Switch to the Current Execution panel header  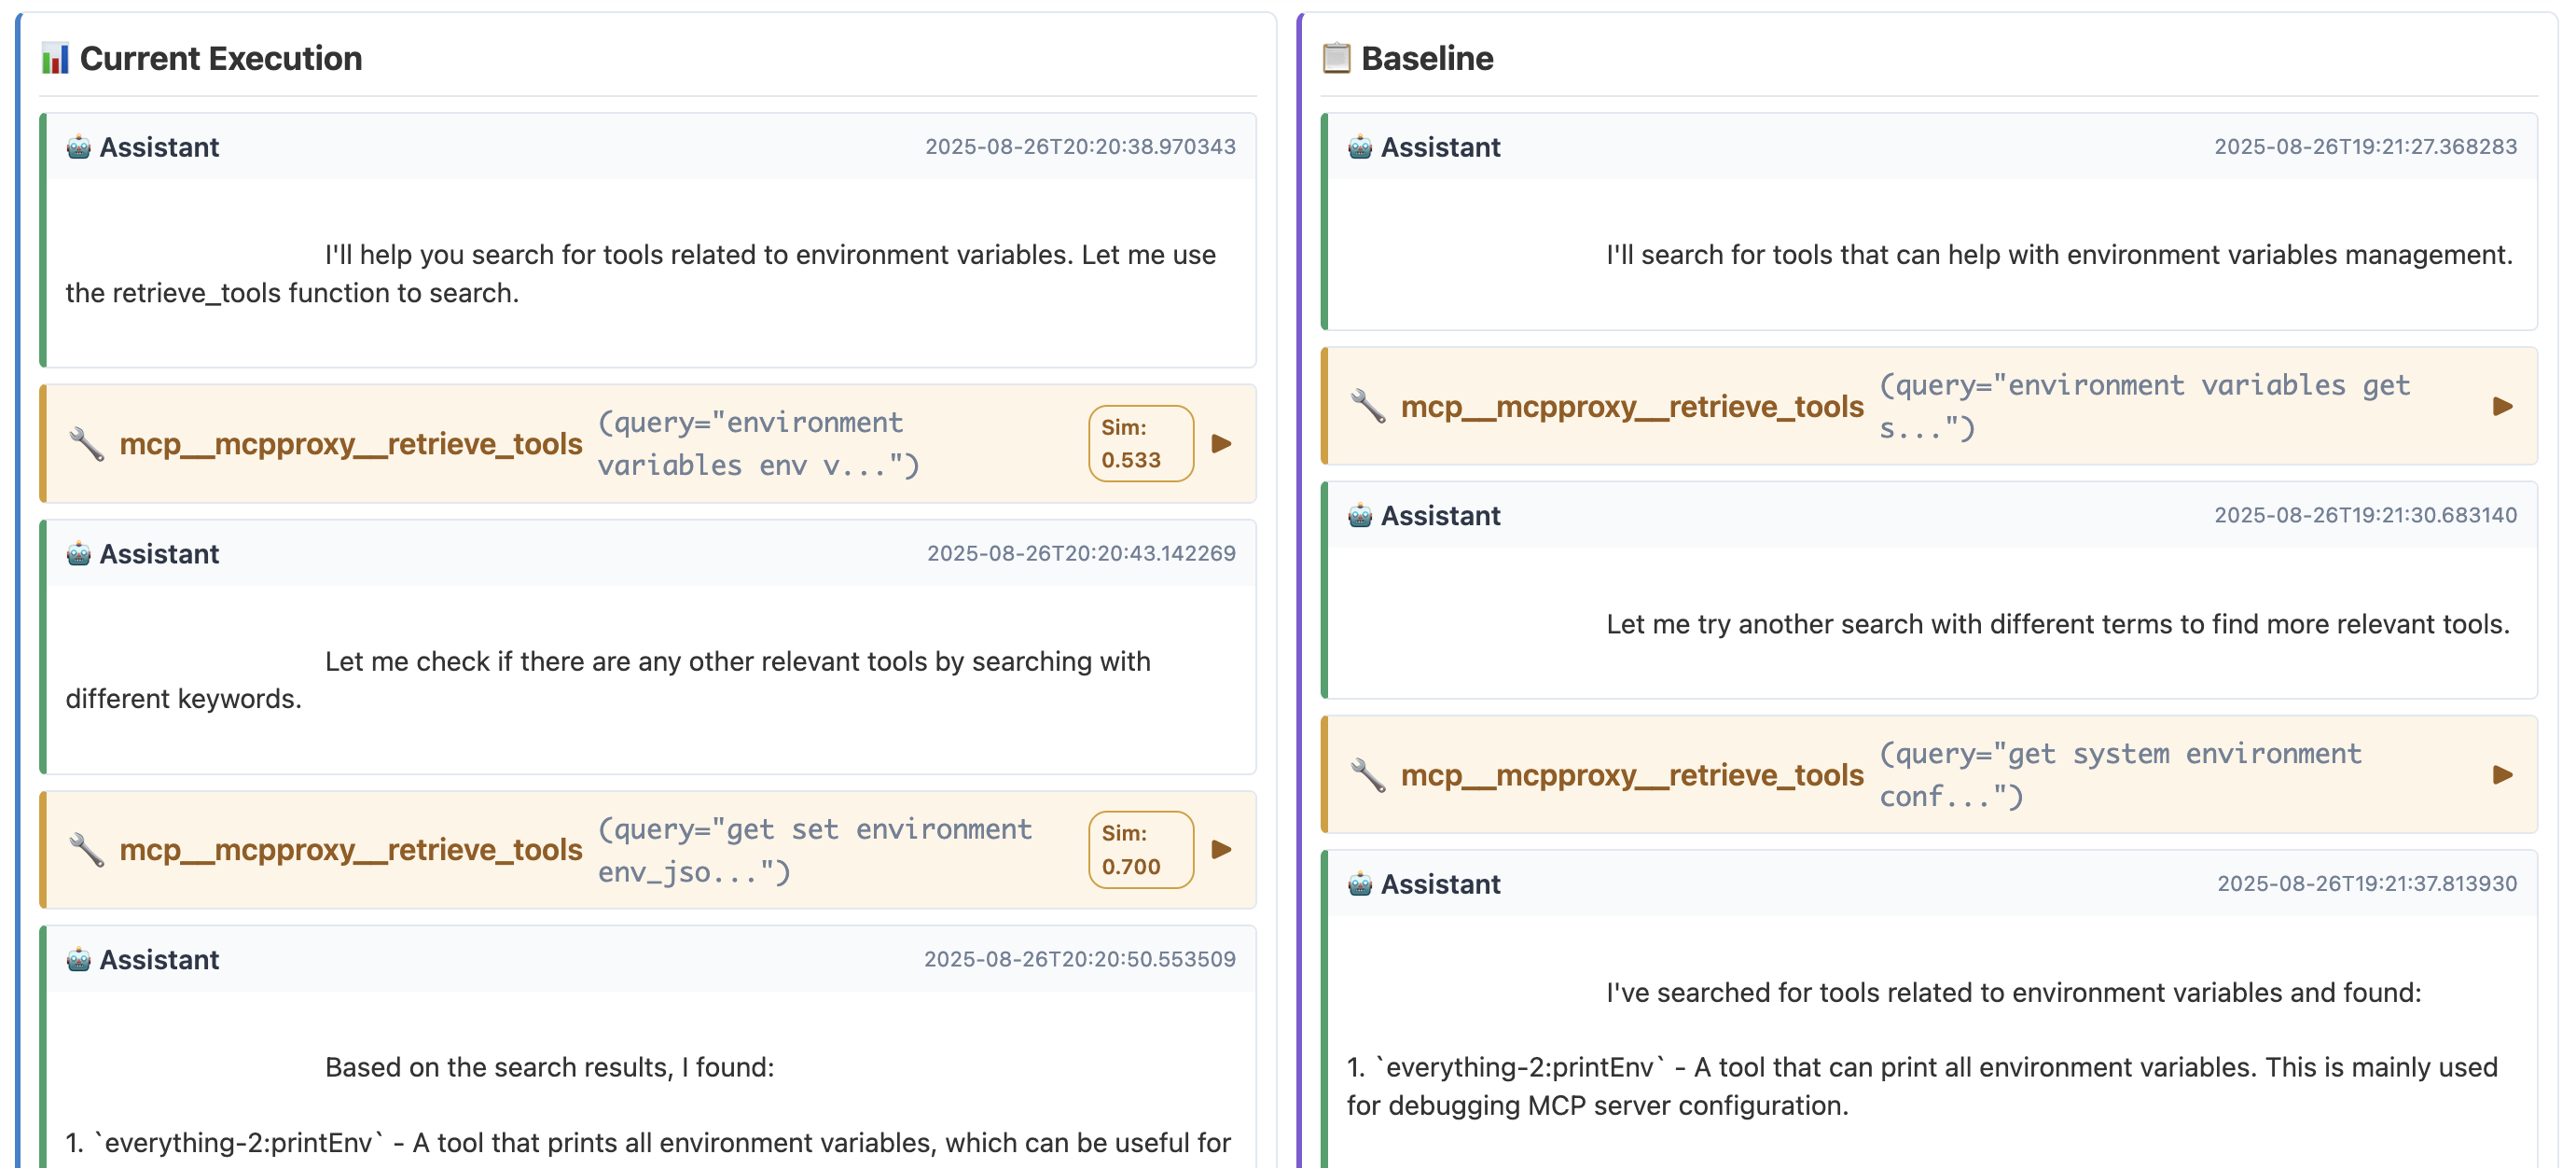(221, 58)
